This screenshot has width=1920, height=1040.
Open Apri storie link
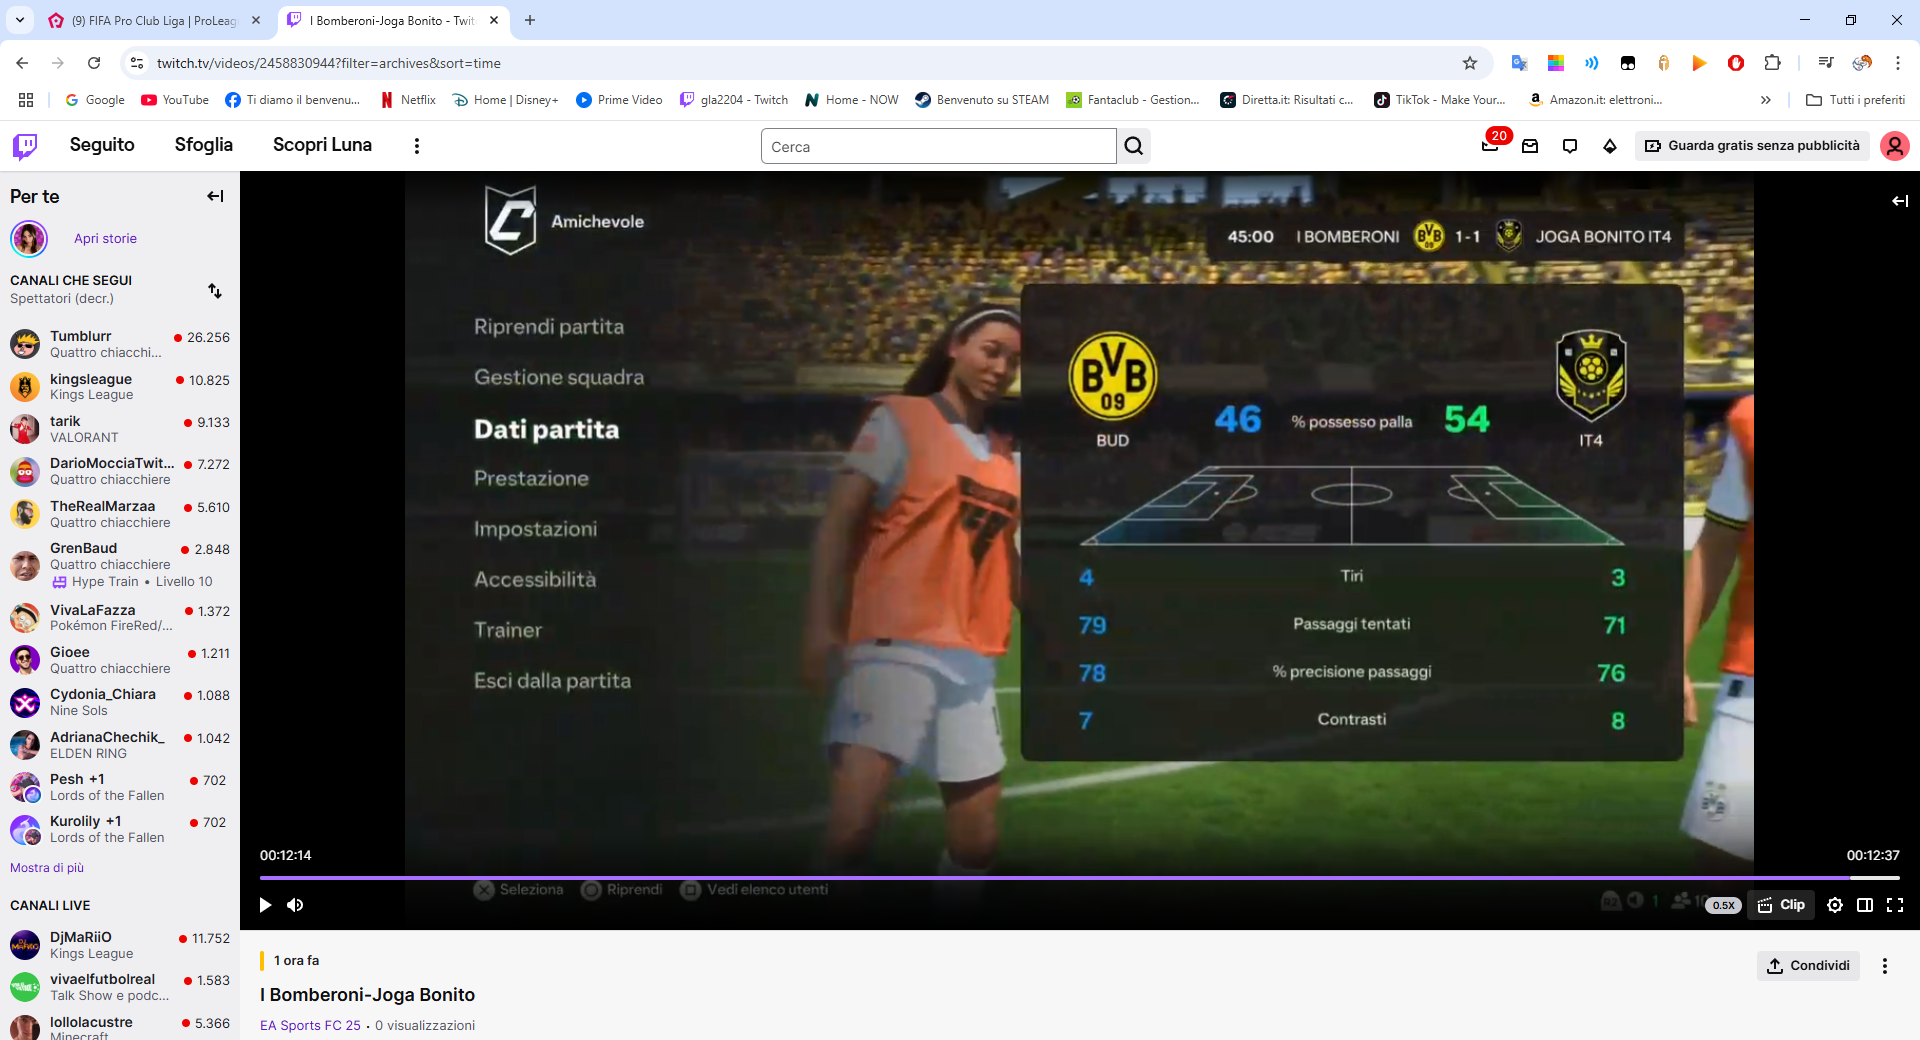(105, 239)
